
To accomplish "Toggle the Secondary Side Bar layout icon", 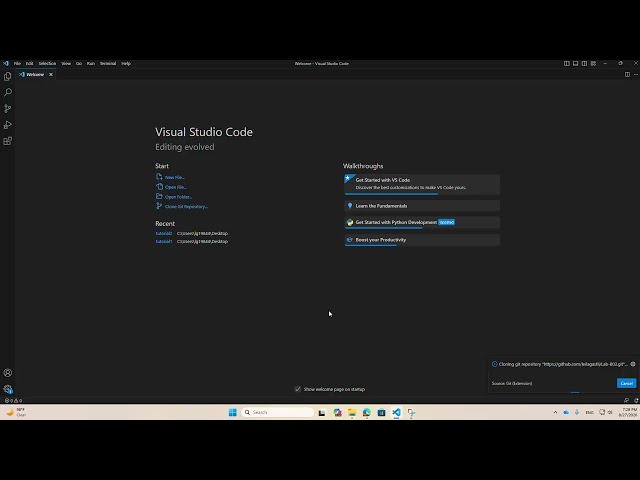I will (x=584, y=64).
